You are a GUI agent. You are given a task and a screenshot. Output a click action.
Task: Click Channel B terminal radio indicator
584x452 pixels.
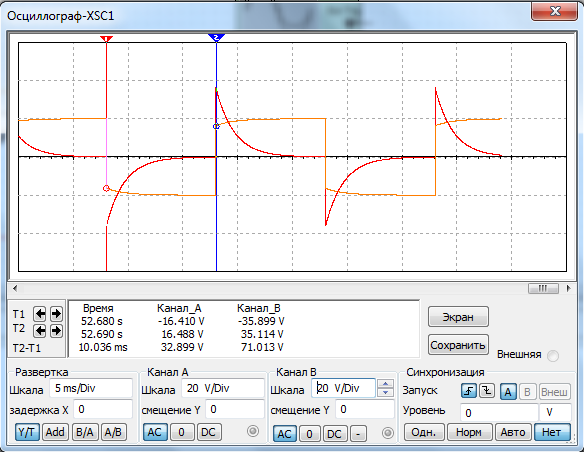[x=388, y=433]
